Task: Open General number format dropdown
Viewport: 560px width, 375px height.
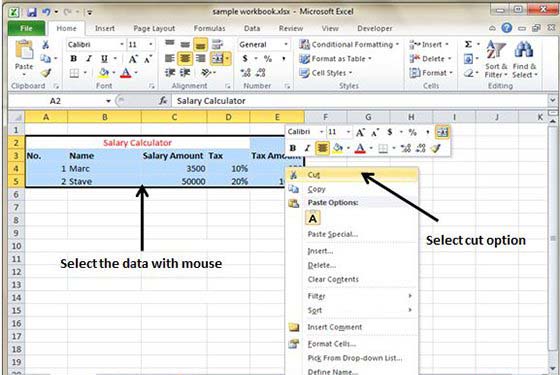Action: coord(286,45)
